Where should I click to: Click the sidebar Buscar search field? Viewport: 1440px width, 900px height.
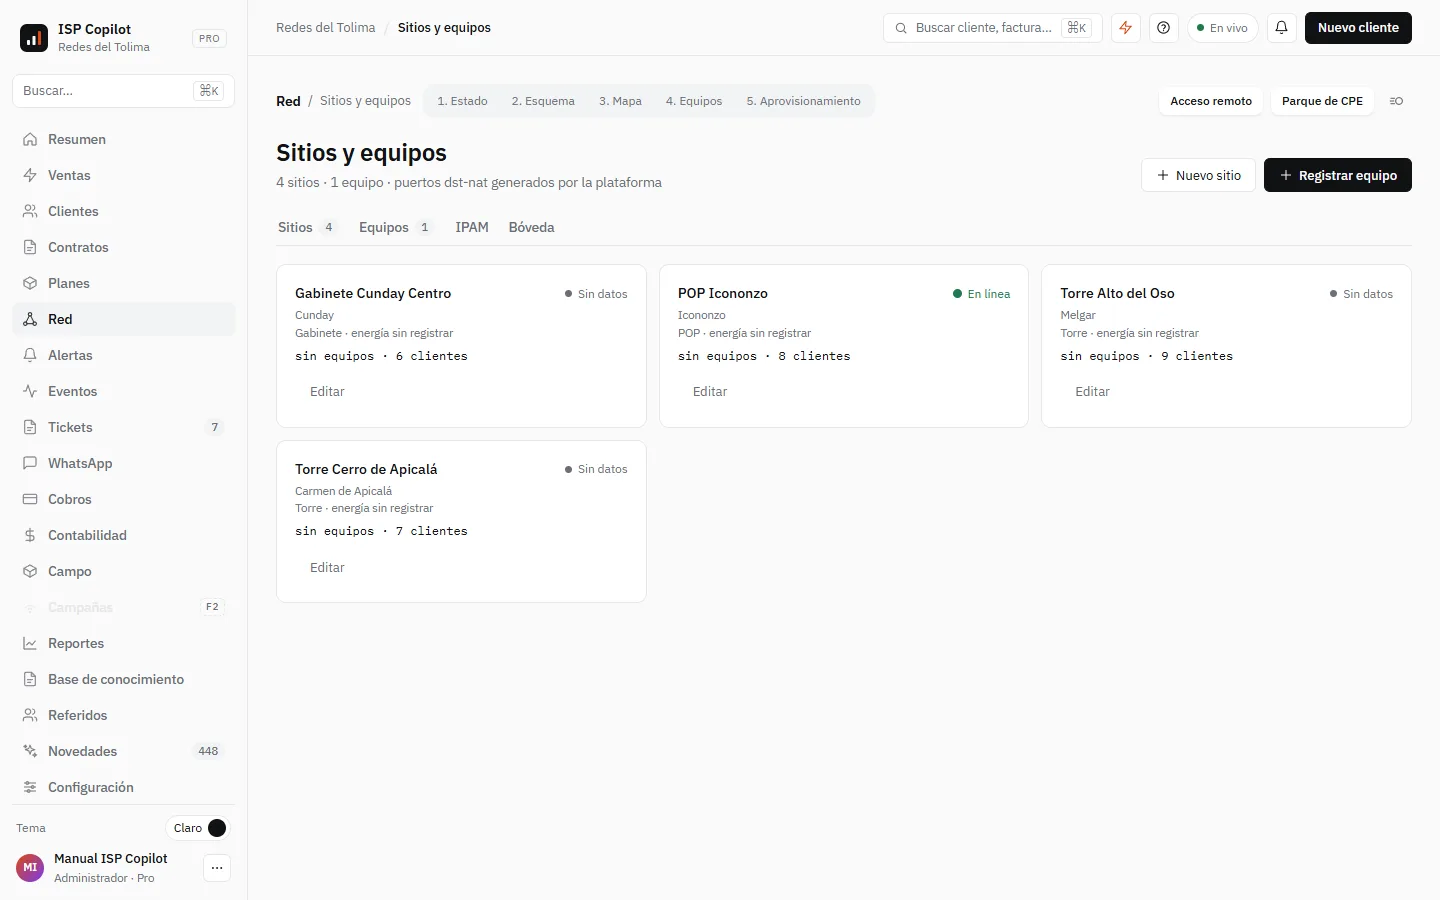coord(123,91)
